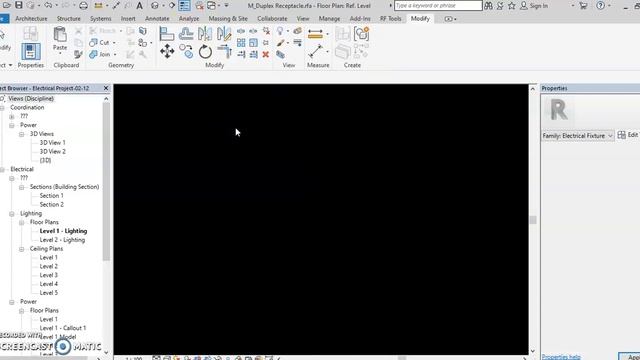Click the 'Type a keyword or phrase' search box
The image size is (640, 360).
pyautogui.click(x=438, y=6)
